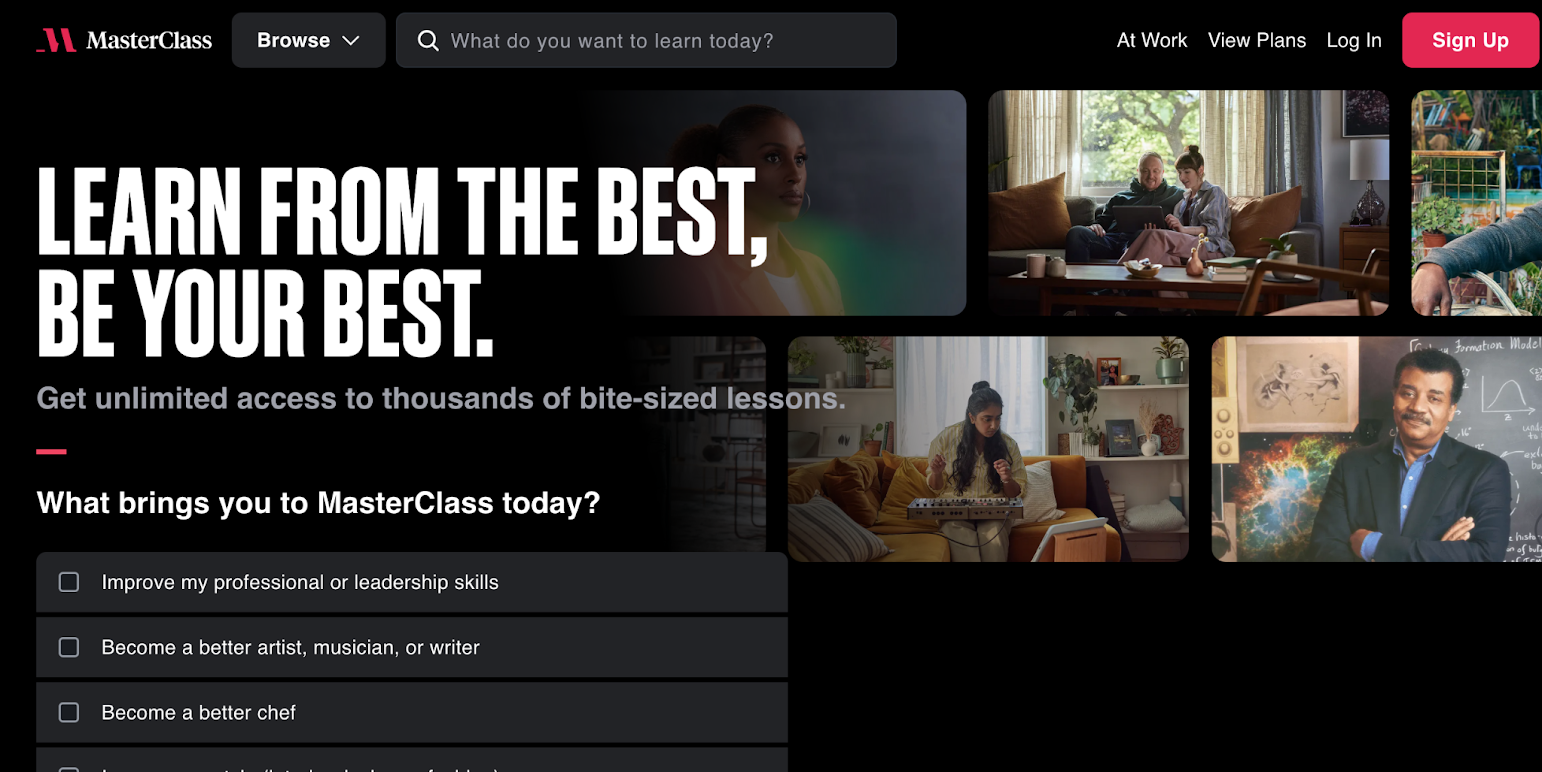Open the couple on couch thumbnail
The width and height of the screenshot is (1542, 772).
coord(1188,203)
